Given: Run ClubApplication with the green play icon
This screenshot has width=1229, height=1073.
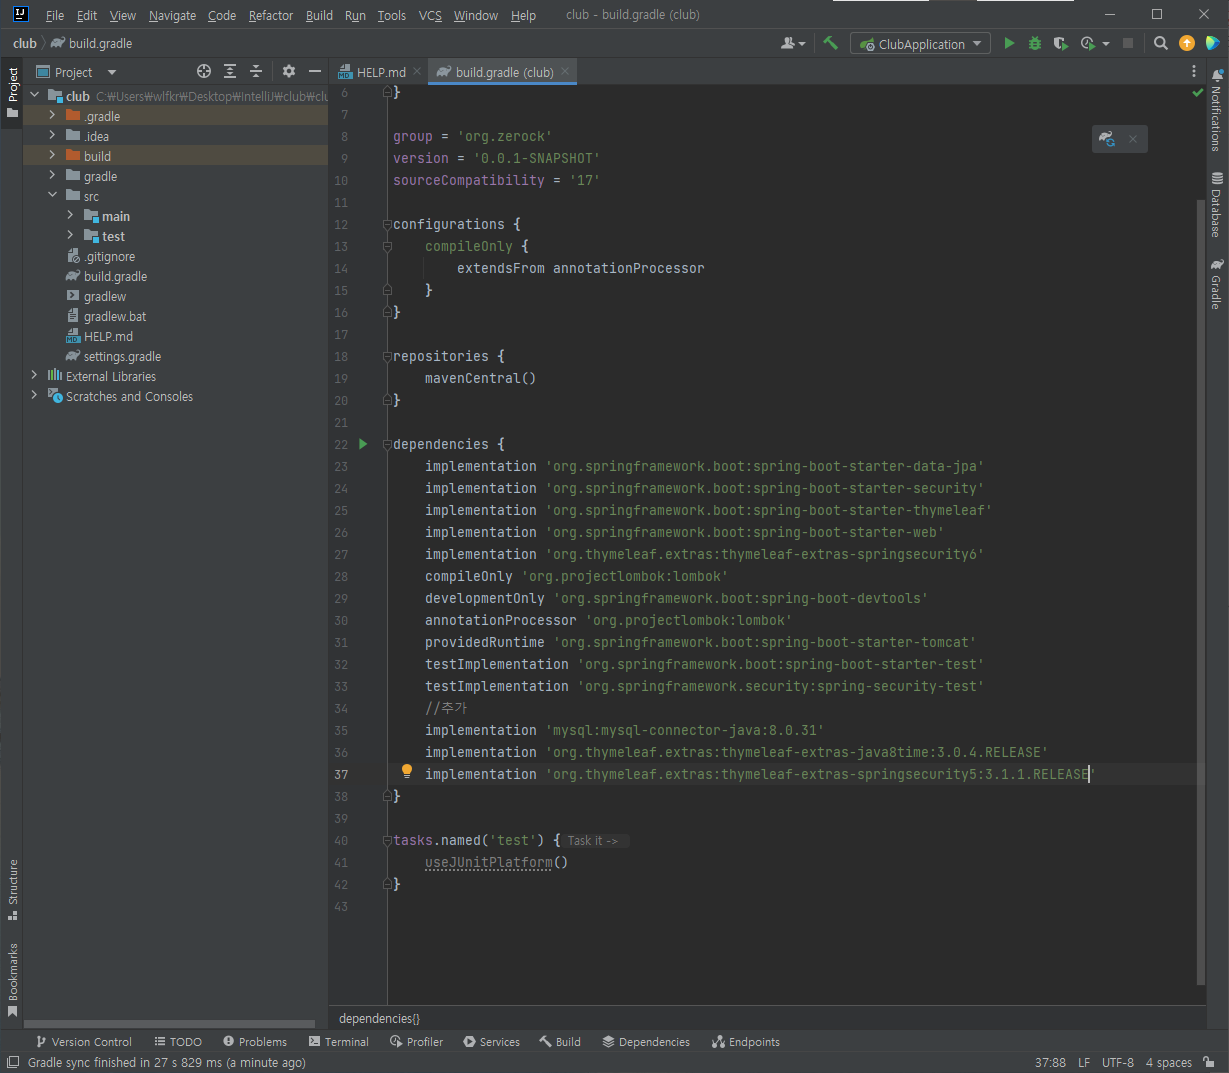Looking at the screenshot, I should [1009, 43].
